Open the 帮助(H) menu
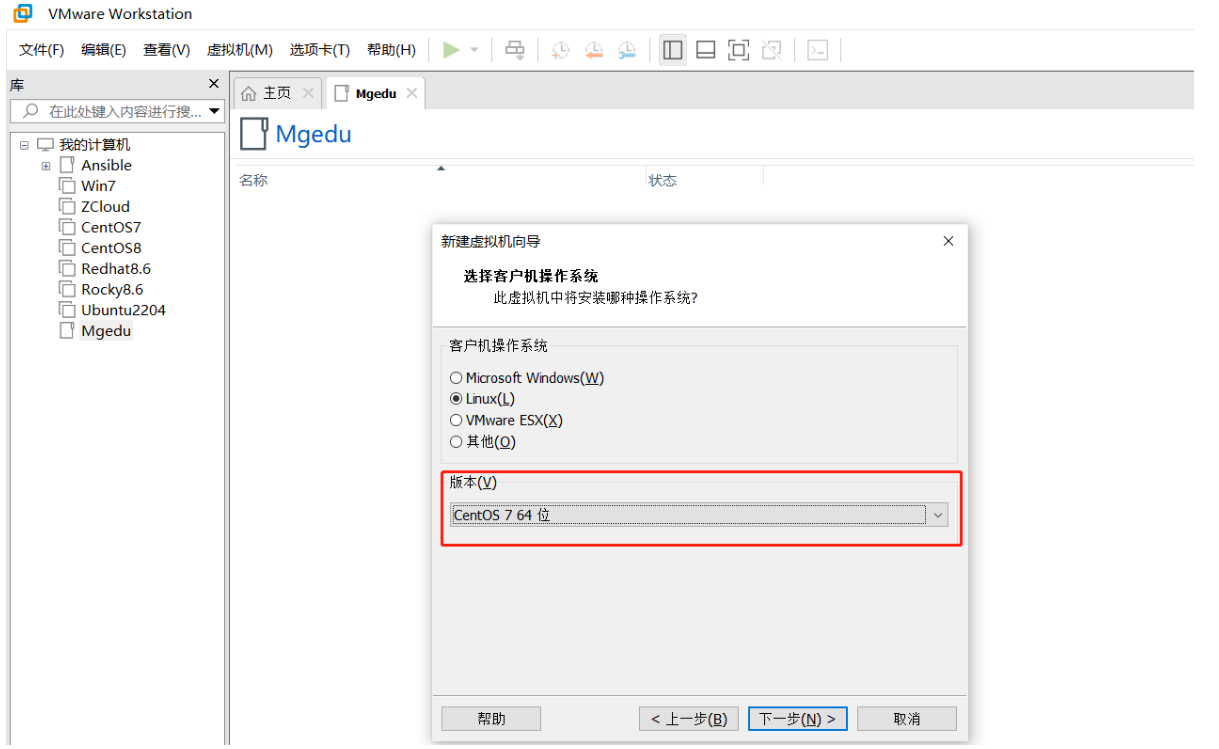The width and height of the screenshot is (1219, 749). click(391, 50)
